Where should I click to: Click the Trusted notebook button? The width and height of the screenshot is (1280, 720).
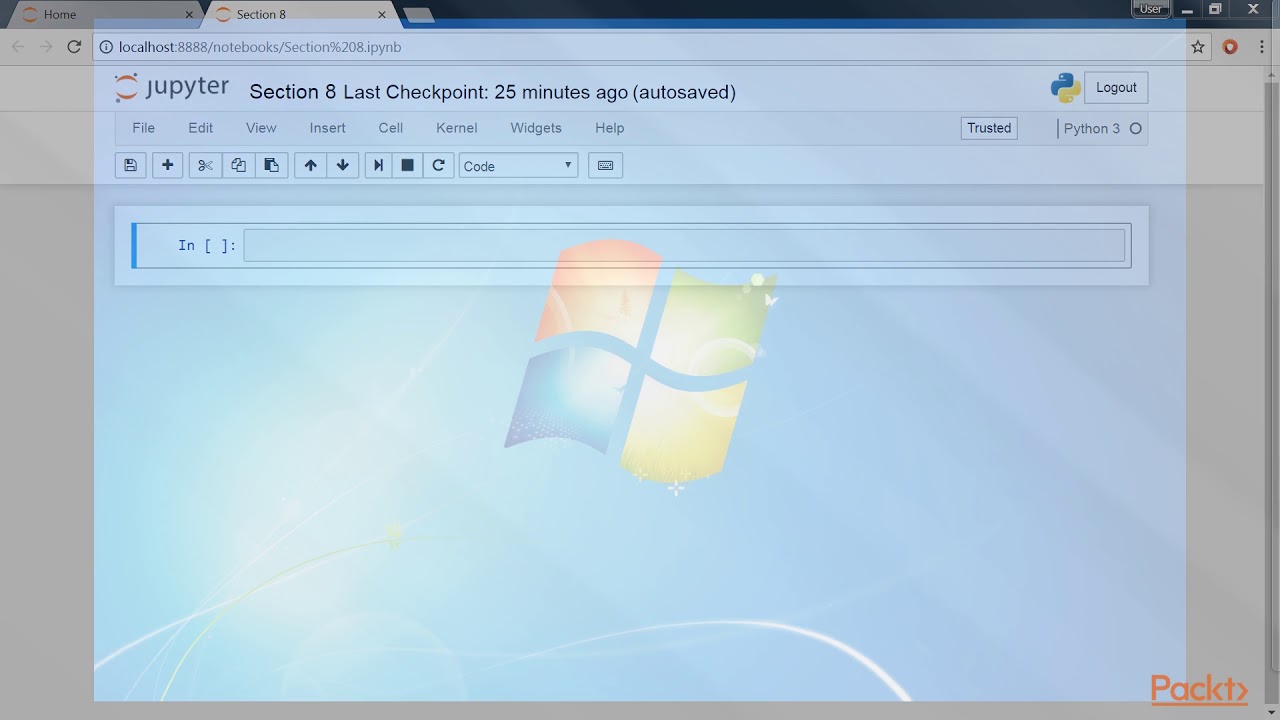click(989, 128)
